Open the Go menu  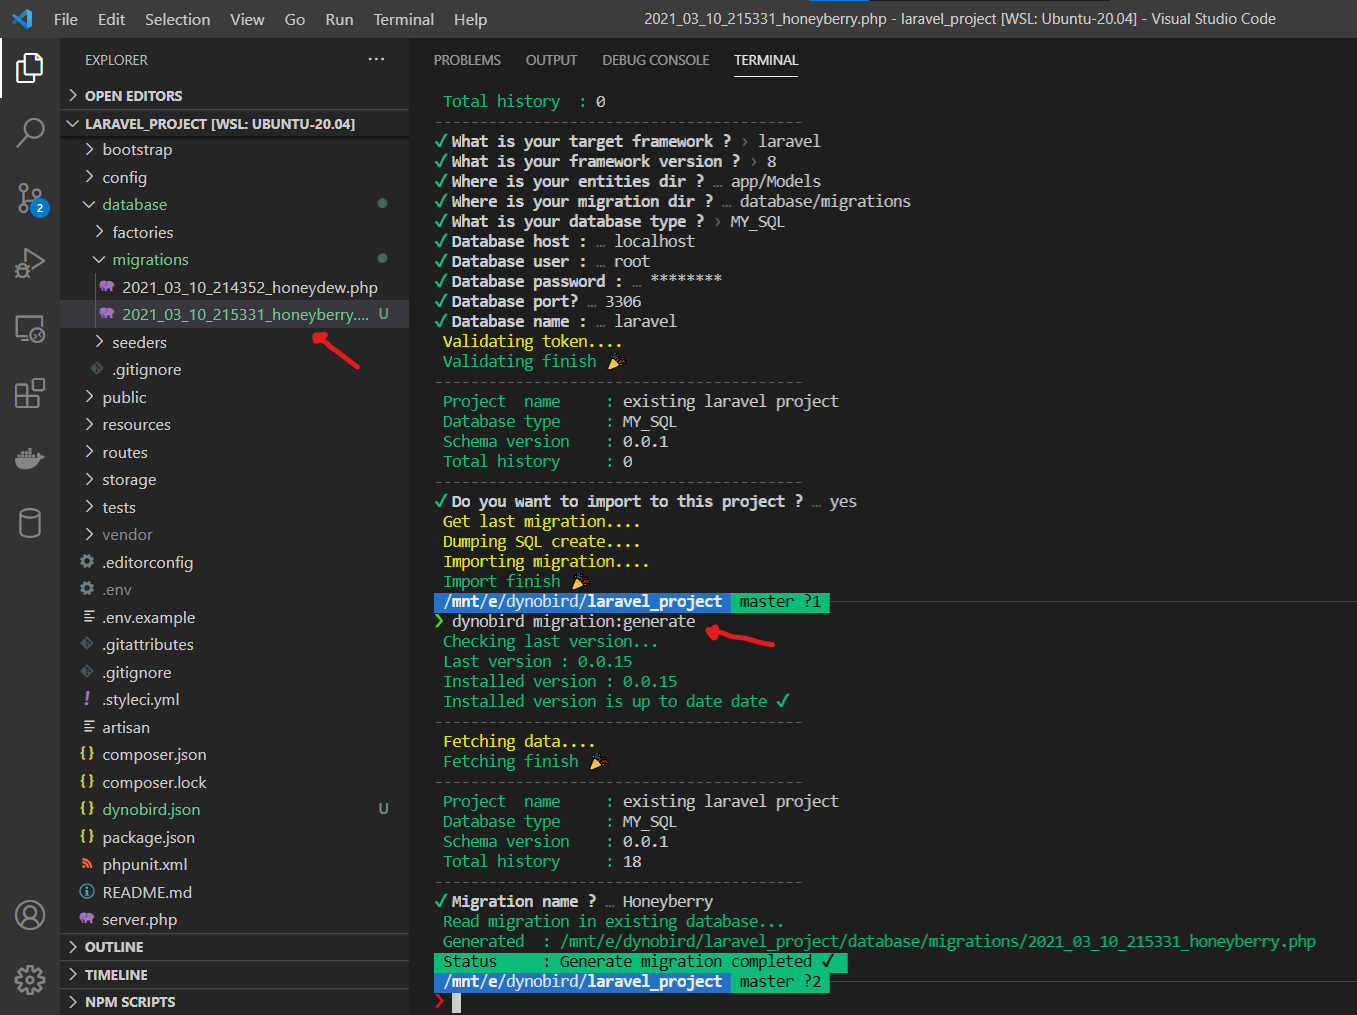295,19
